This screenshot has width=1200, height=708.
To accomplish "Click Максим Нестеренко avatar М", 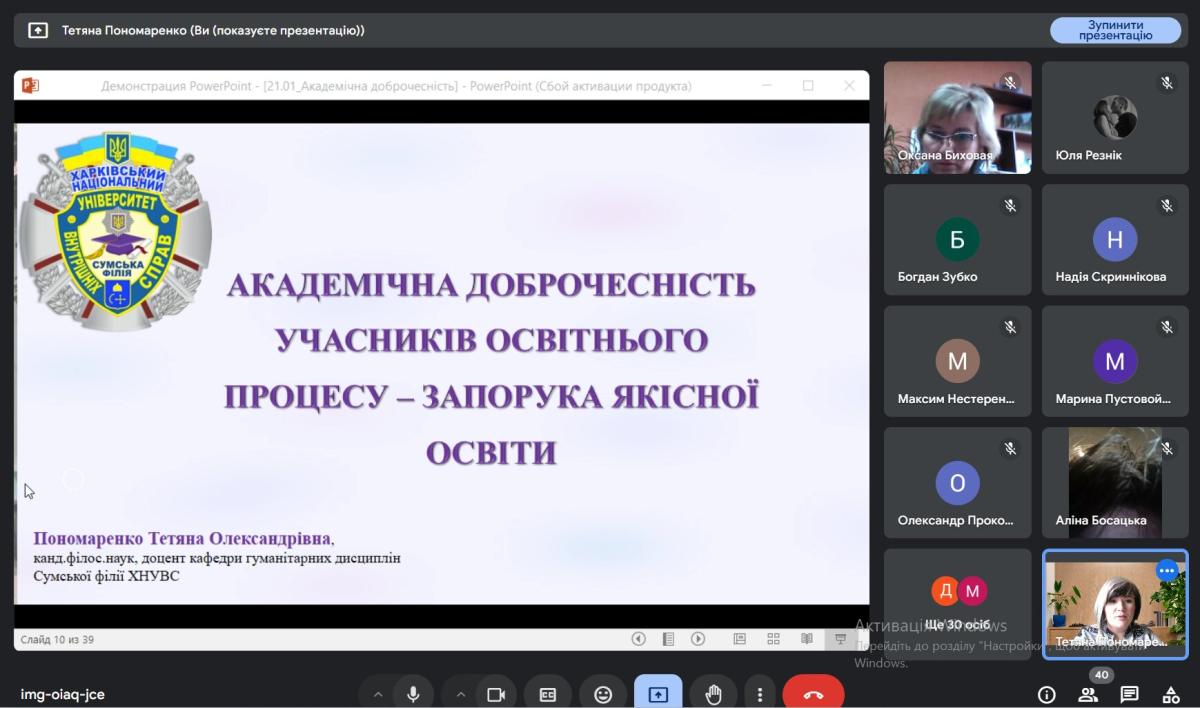I will pyautogui.click(x=957, y=362).
